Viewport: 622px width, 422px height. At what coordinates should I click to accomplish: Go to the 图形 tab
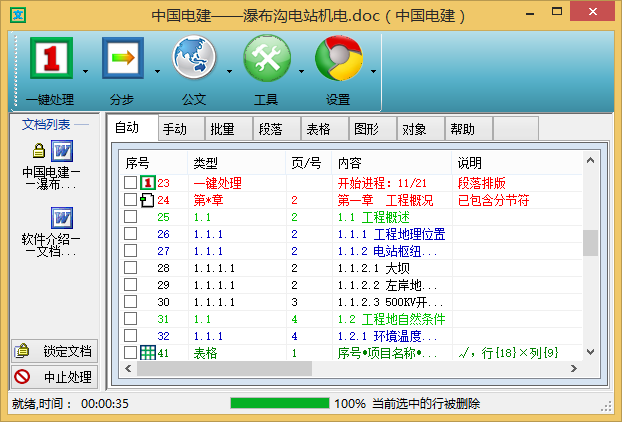point(373,129)
